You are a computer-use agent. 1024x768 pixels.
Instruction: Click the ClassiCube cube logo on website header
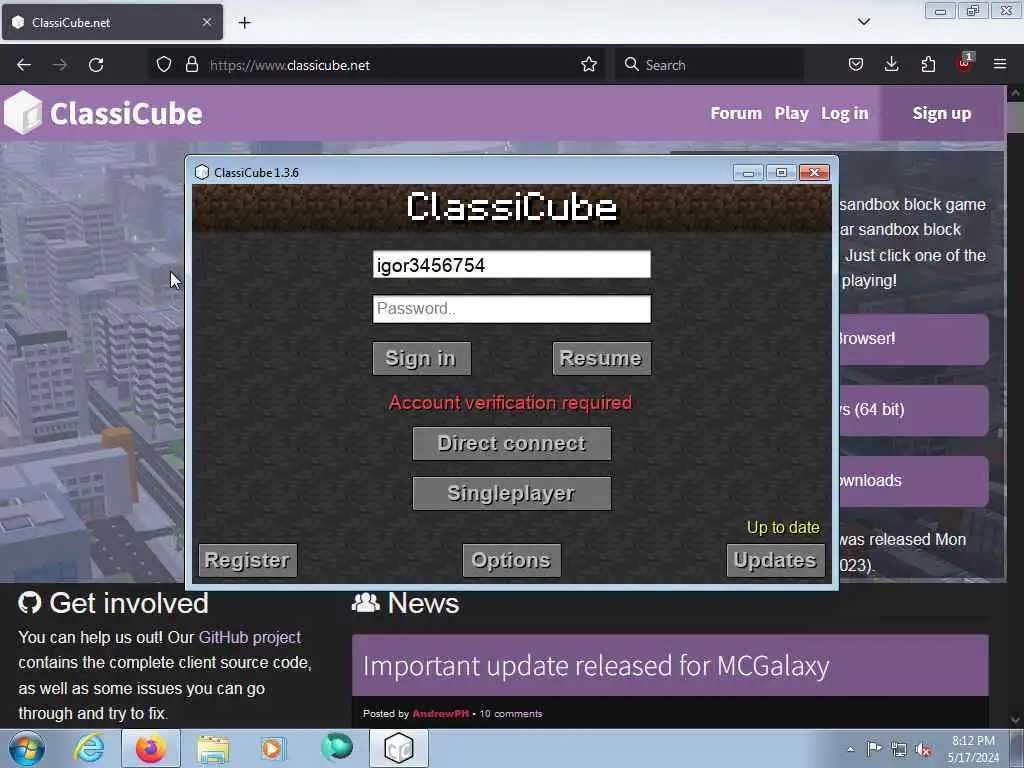point(23,113)
